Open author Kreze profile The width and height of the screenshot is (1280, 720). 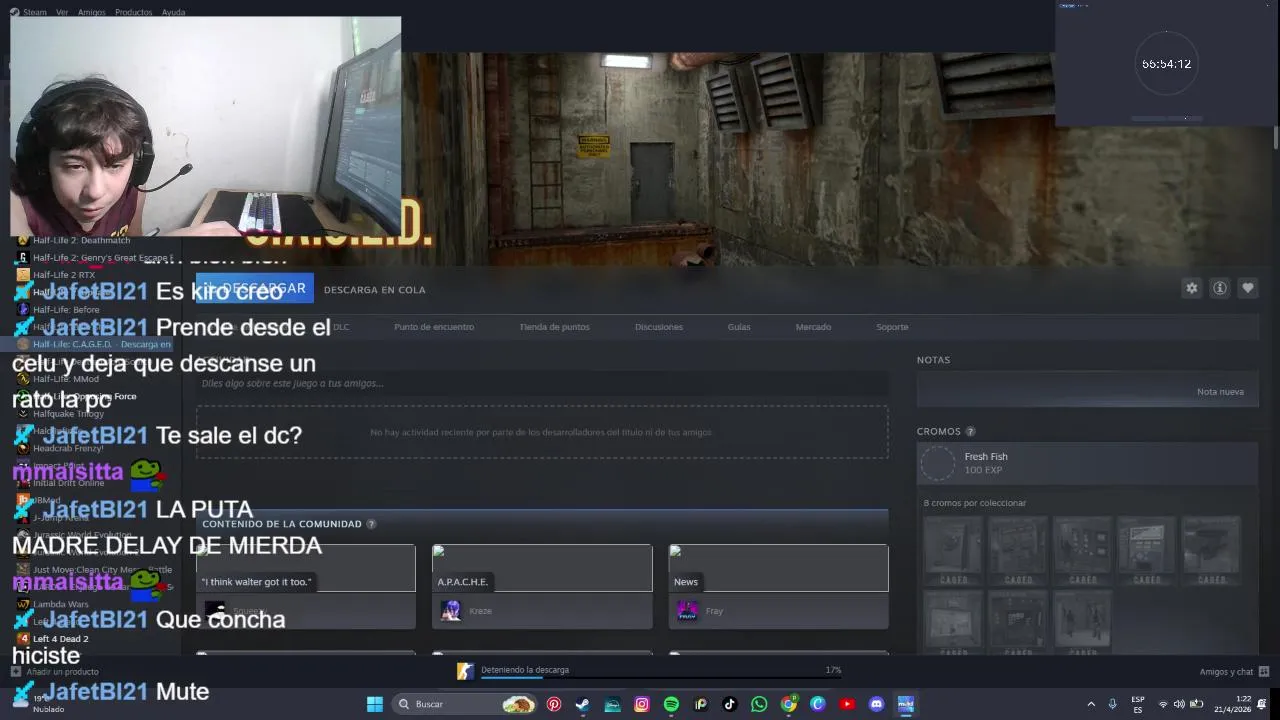coord(480,611)
